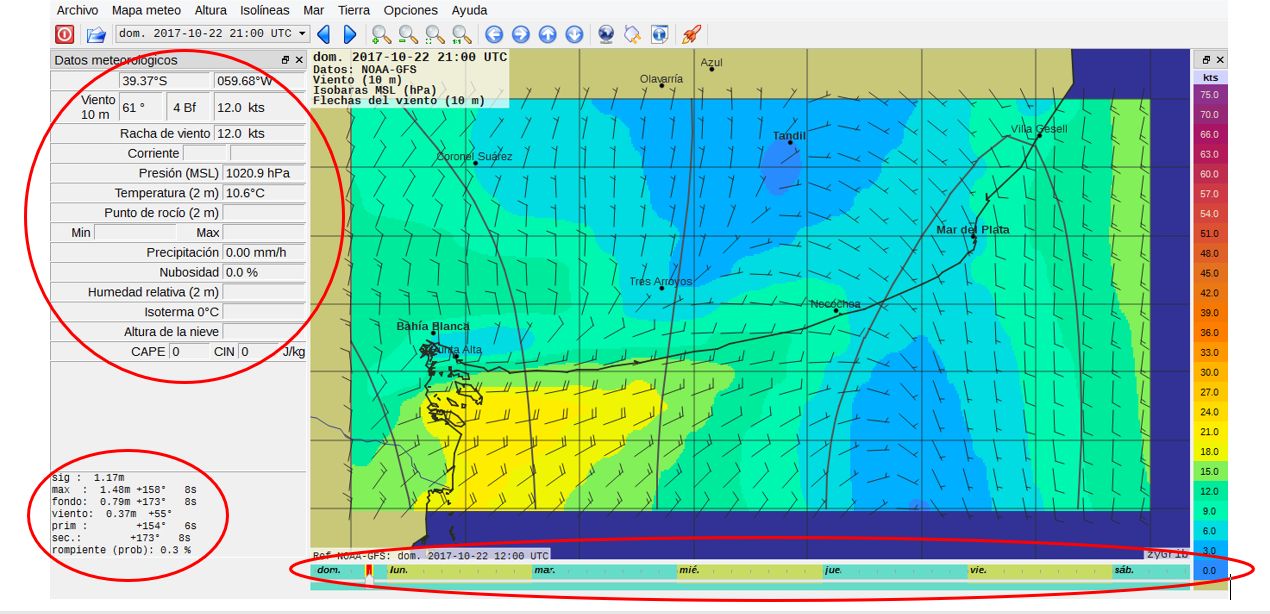
Task: Move map down with arrow icon
Action: click(x=574, y=34)
